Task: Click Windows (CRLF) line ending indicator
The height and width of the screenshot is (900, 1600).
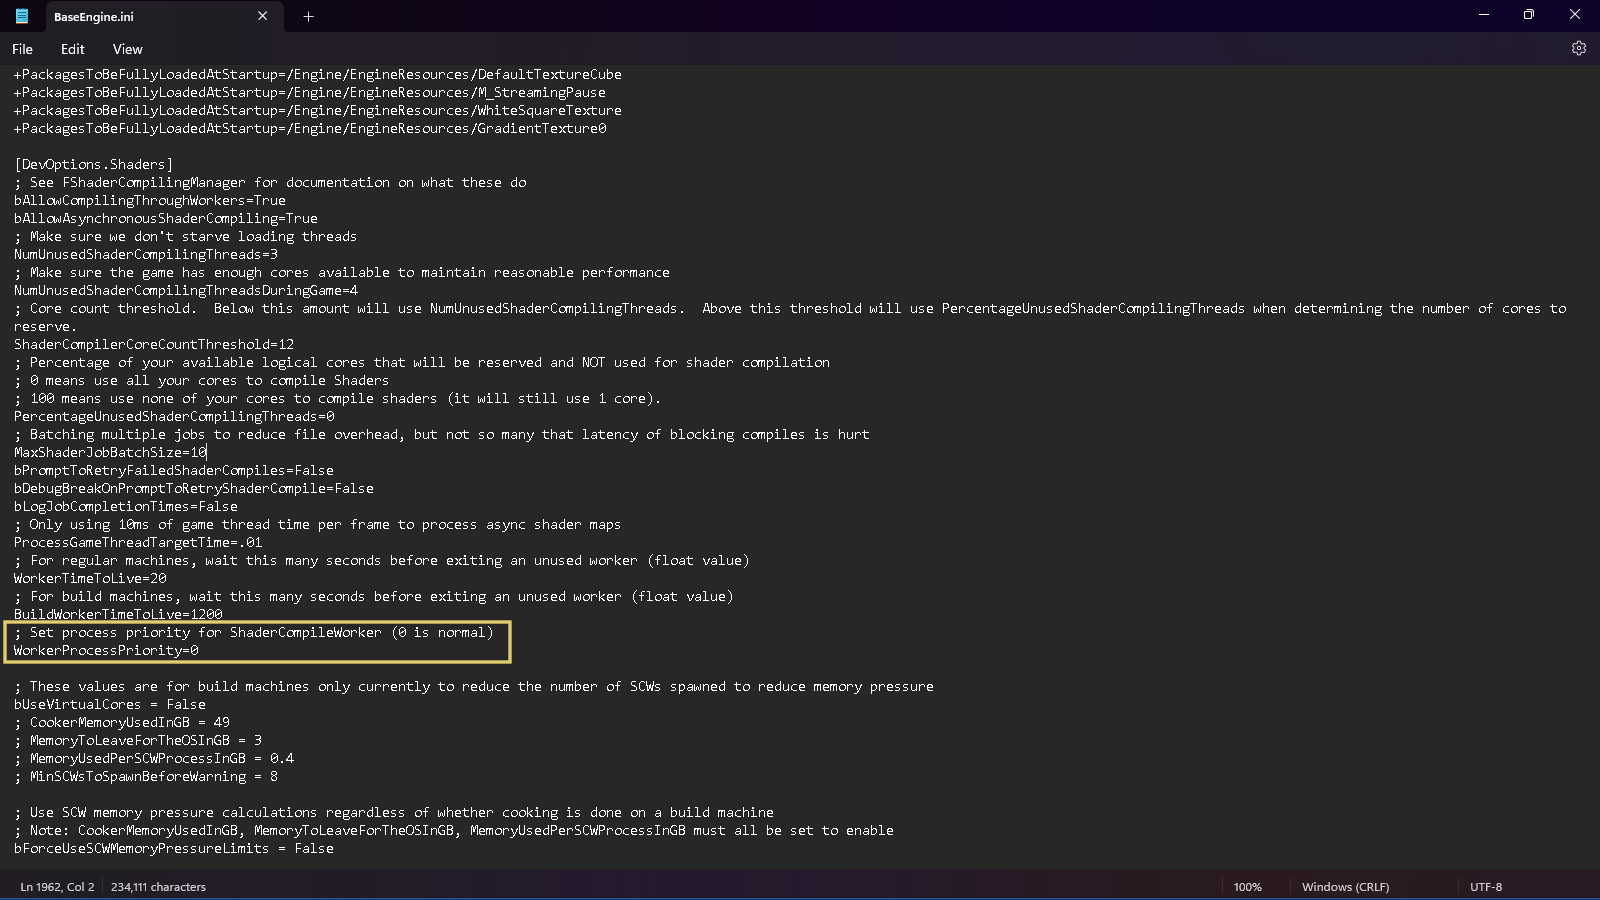Action: 1345,887
